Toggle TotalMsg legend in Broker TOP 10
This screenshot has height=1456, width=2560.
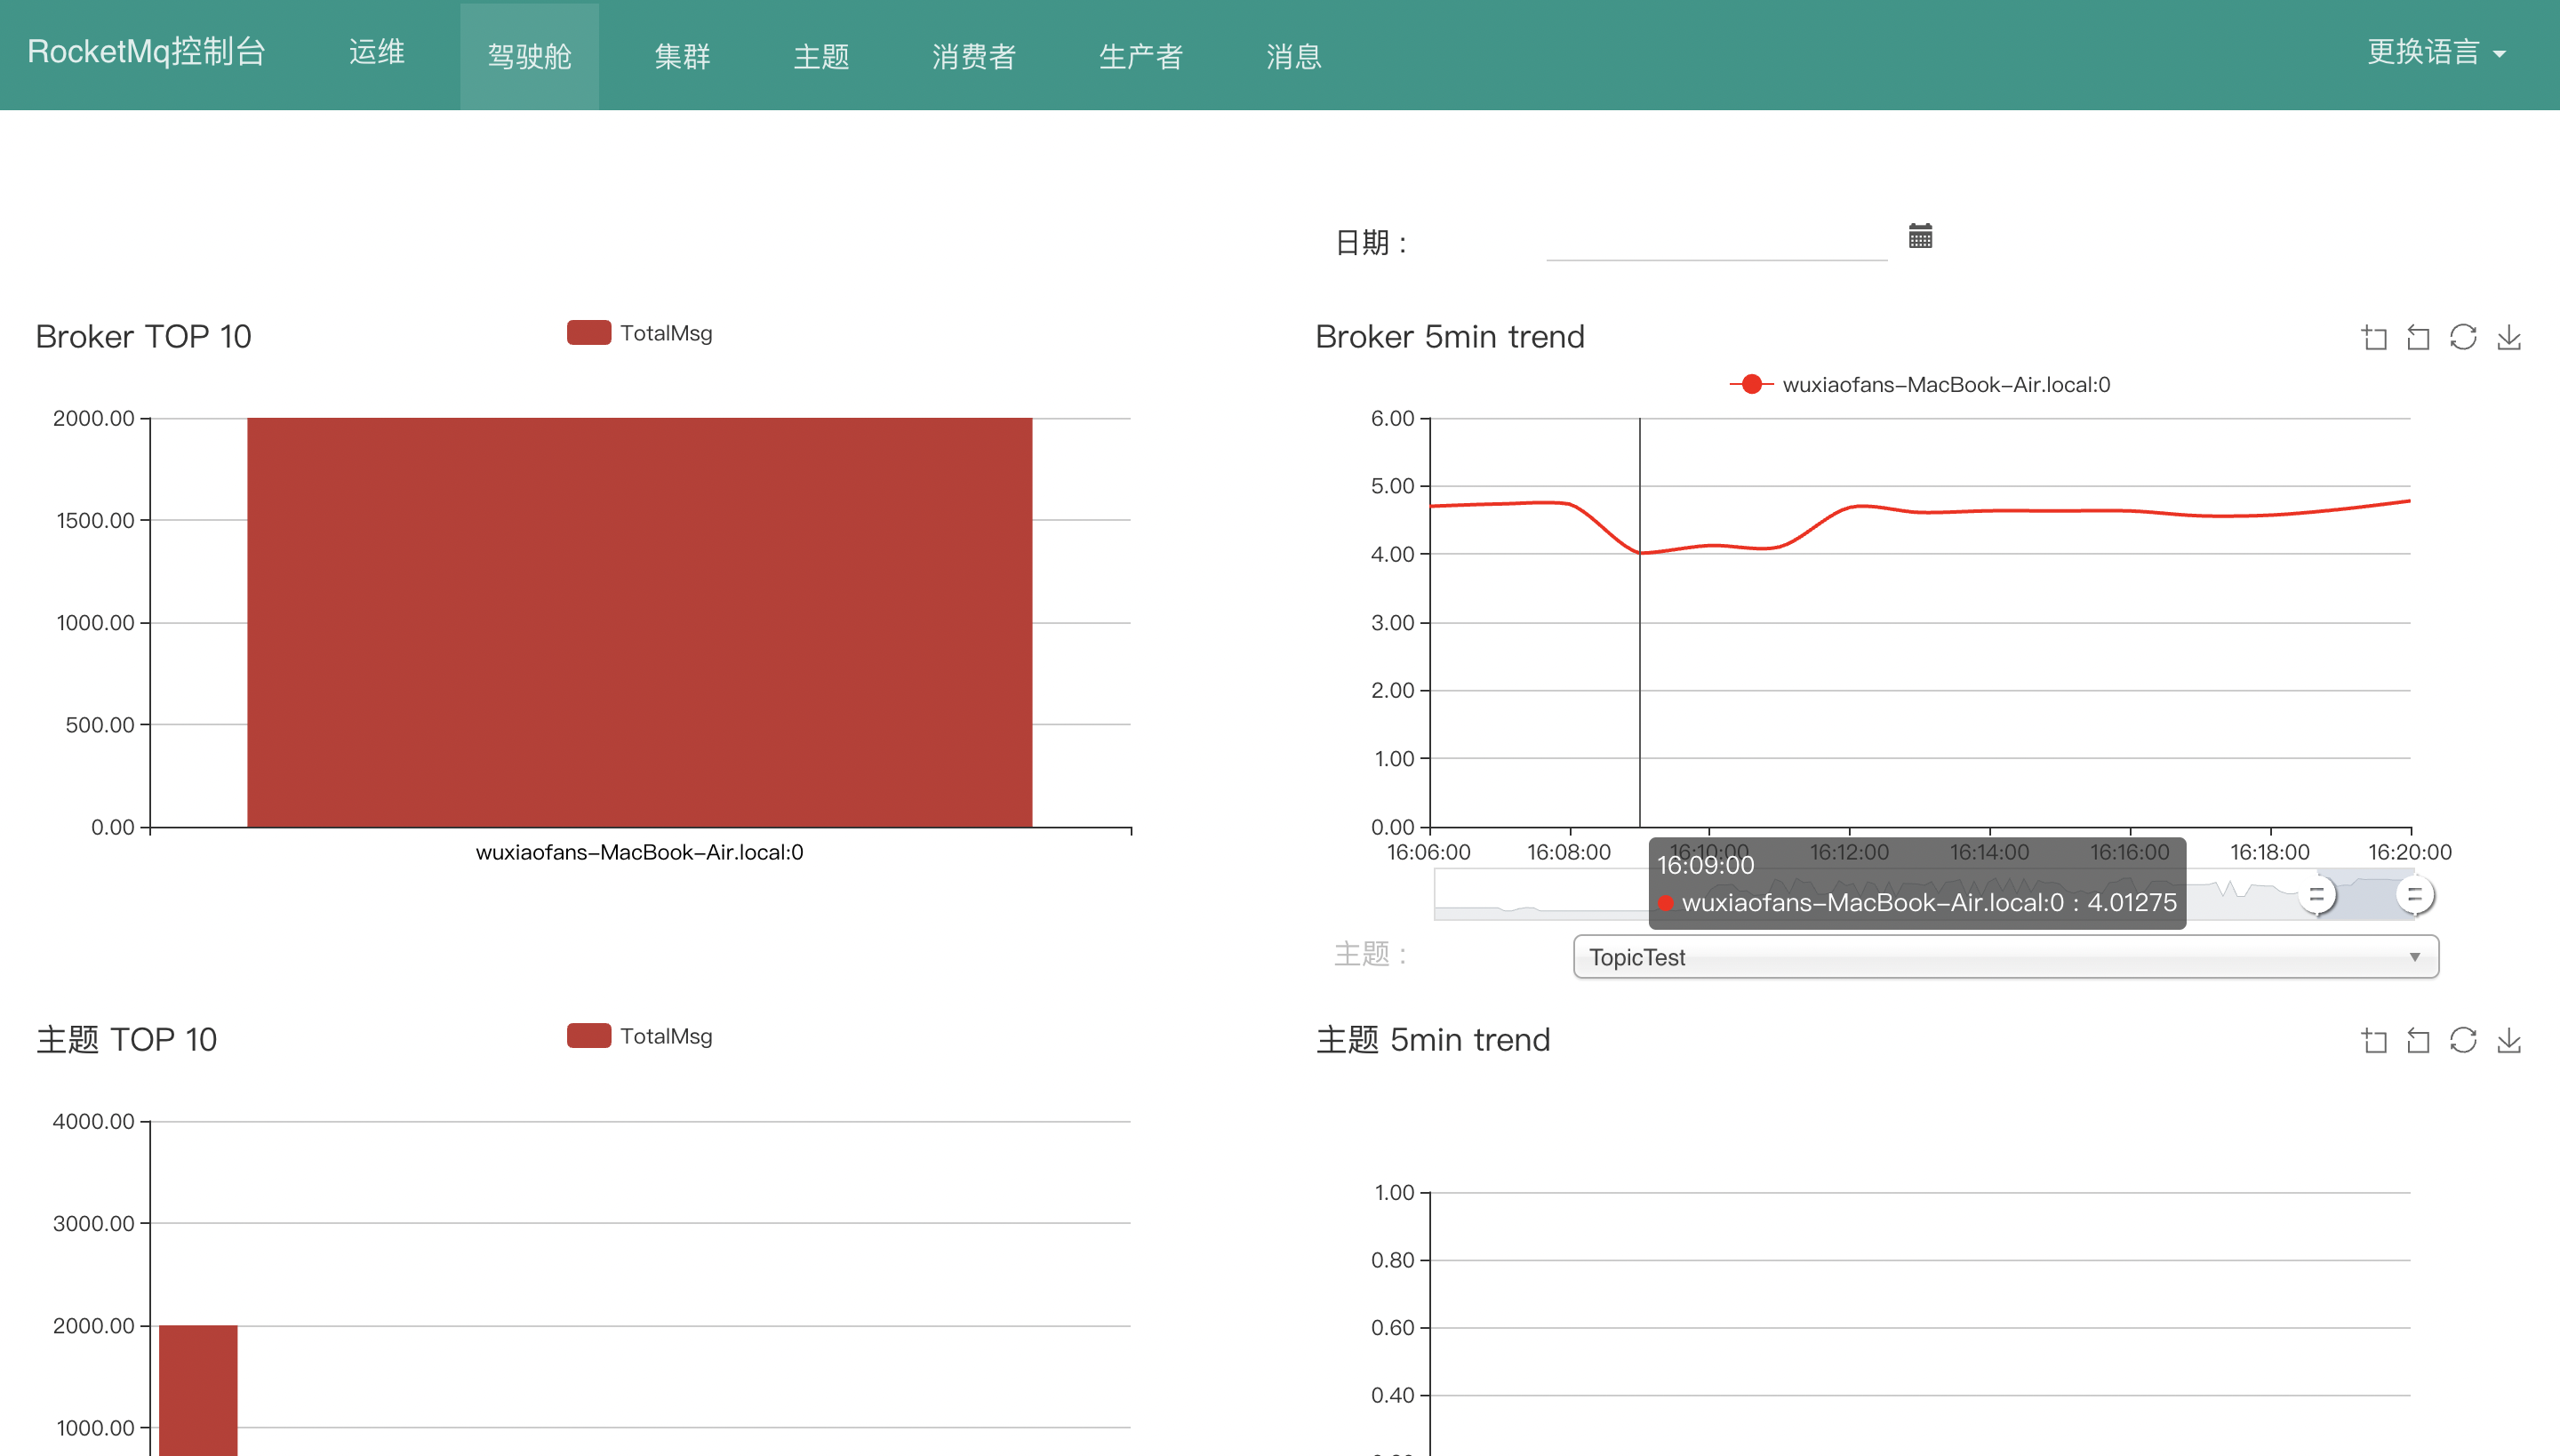[640, 333]
